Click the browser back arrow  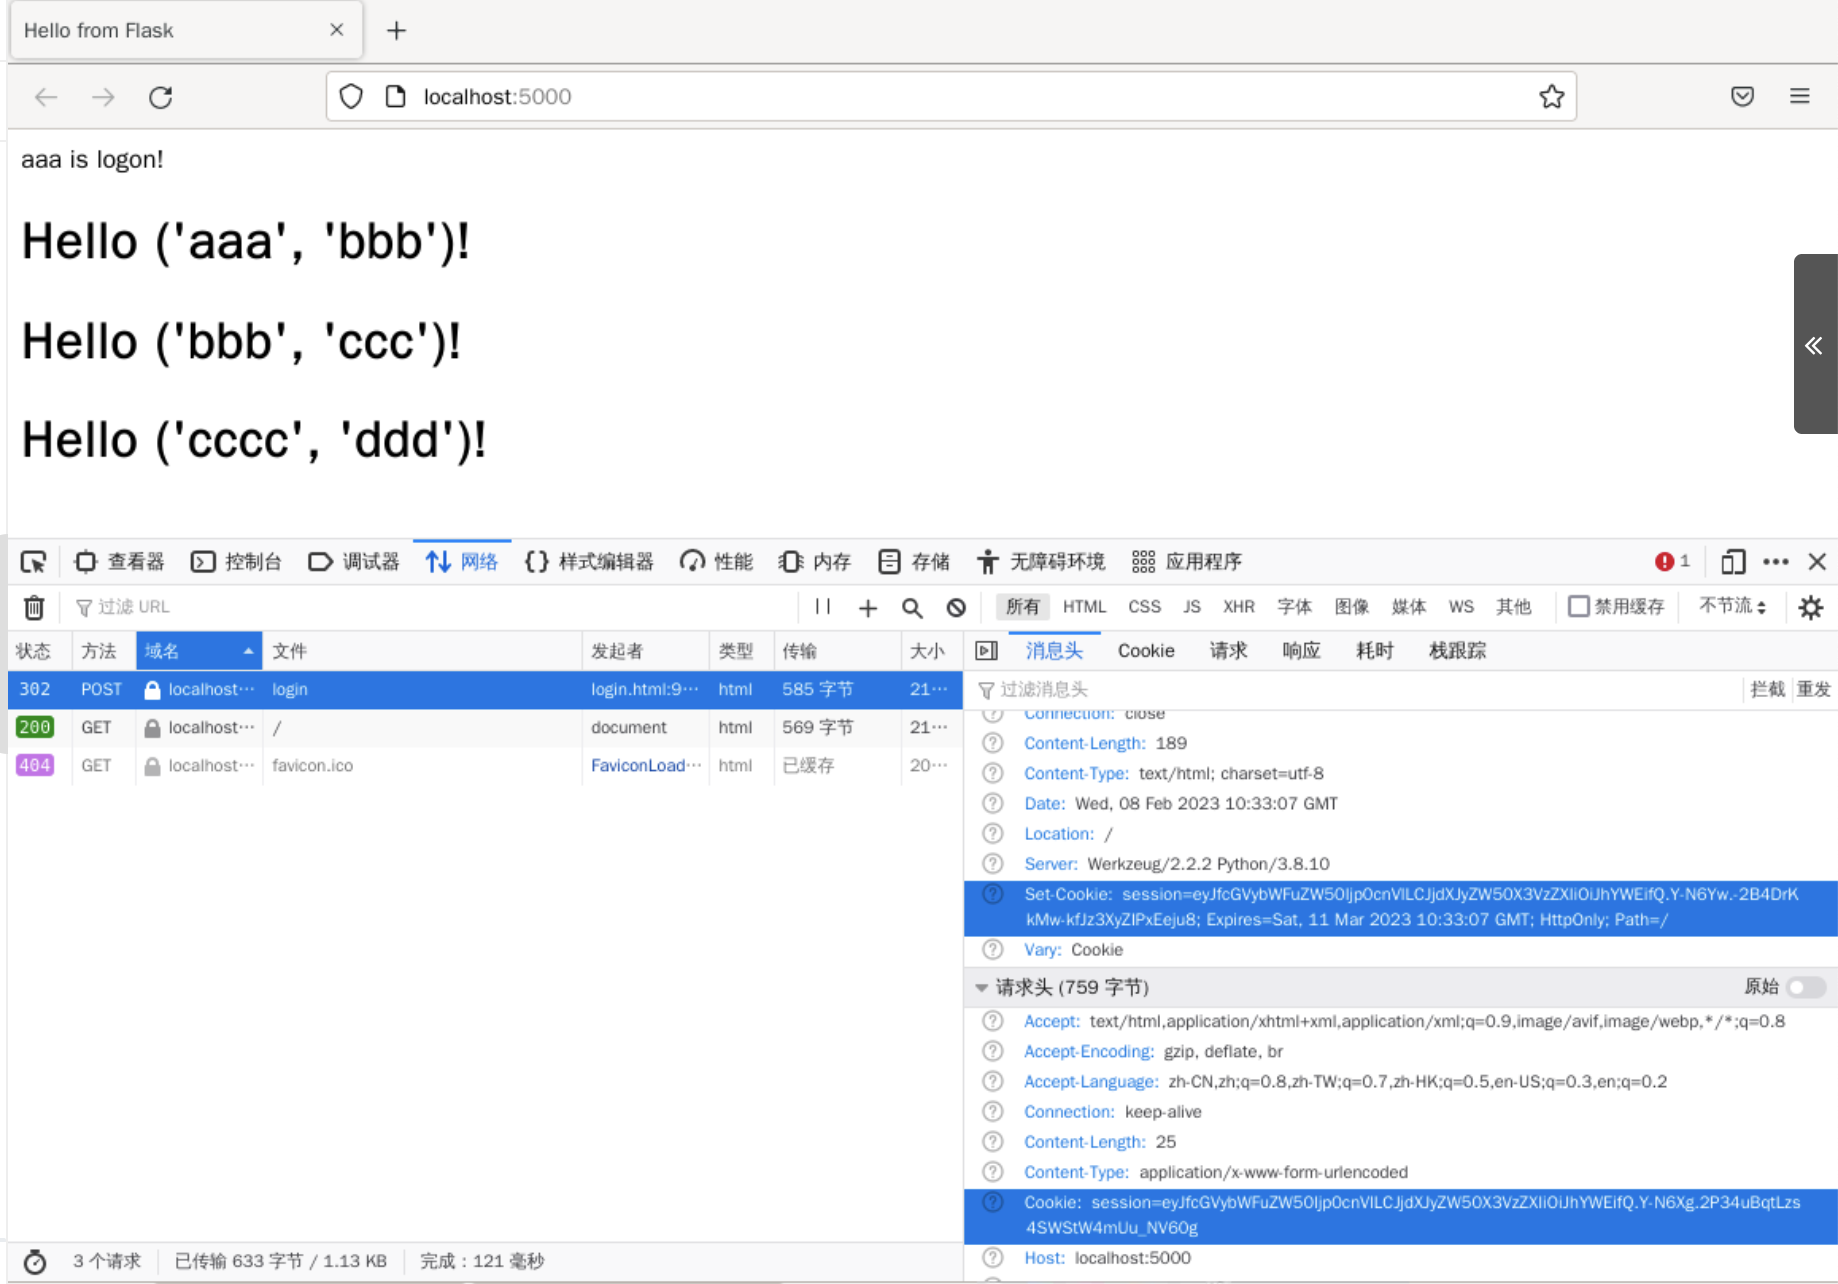coord(46,97)
